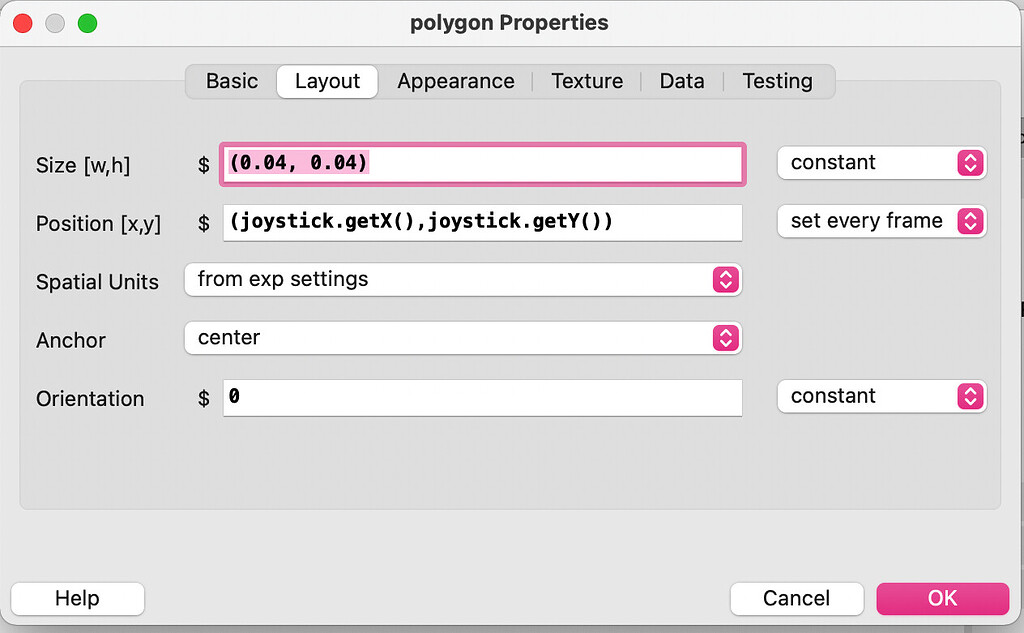This screenshot has width=1024, height=633.
Task: Click the dollar sign beside Size
Action: (203, 165)
